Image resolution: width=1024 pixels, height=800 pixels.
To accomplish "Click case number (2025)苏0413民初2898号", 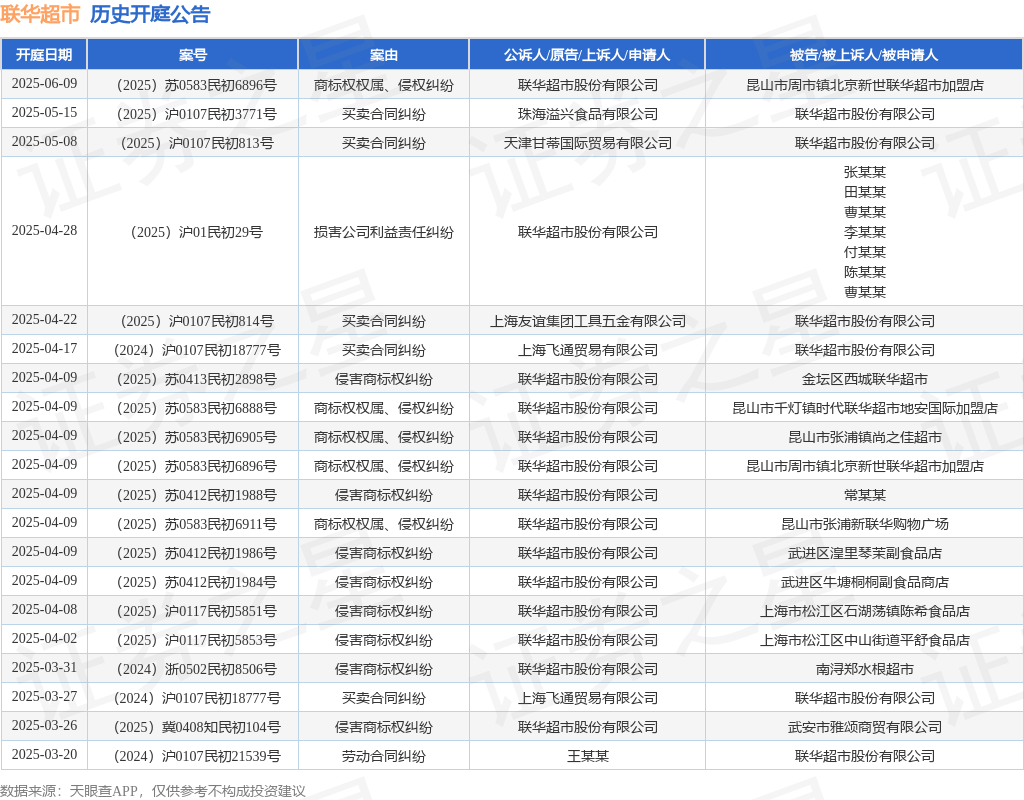I will coord(197,379).
